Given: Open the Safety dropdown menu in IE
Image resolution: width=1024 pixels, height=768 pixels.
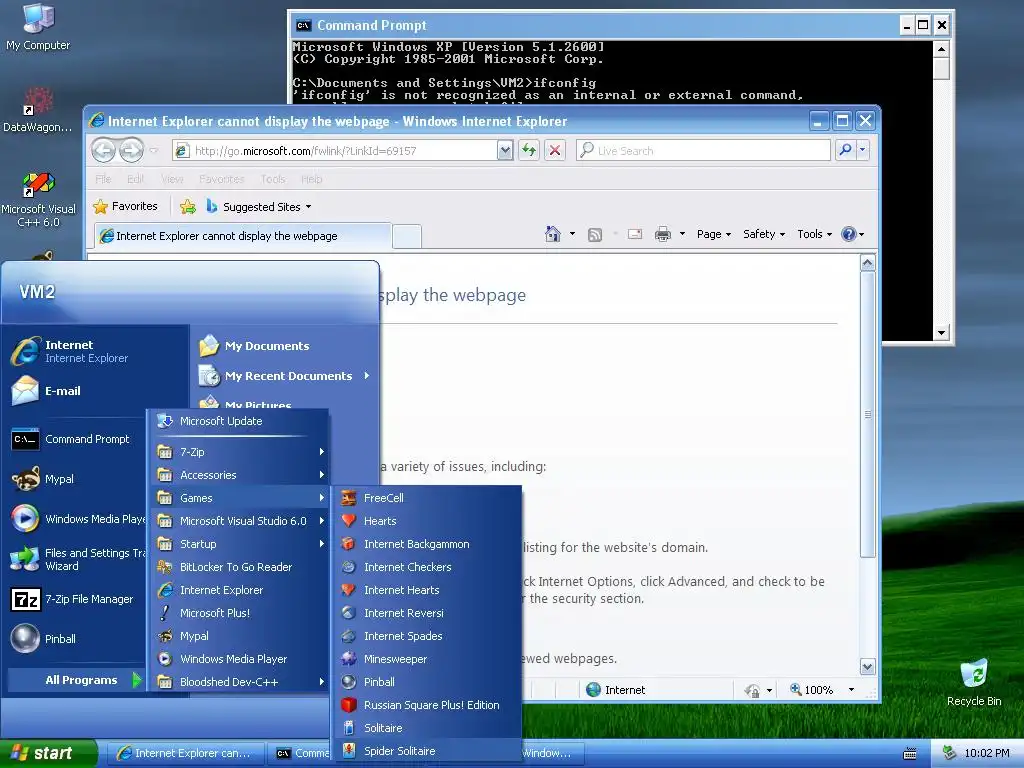Looking at the screenshot, I should pos(764,234).
